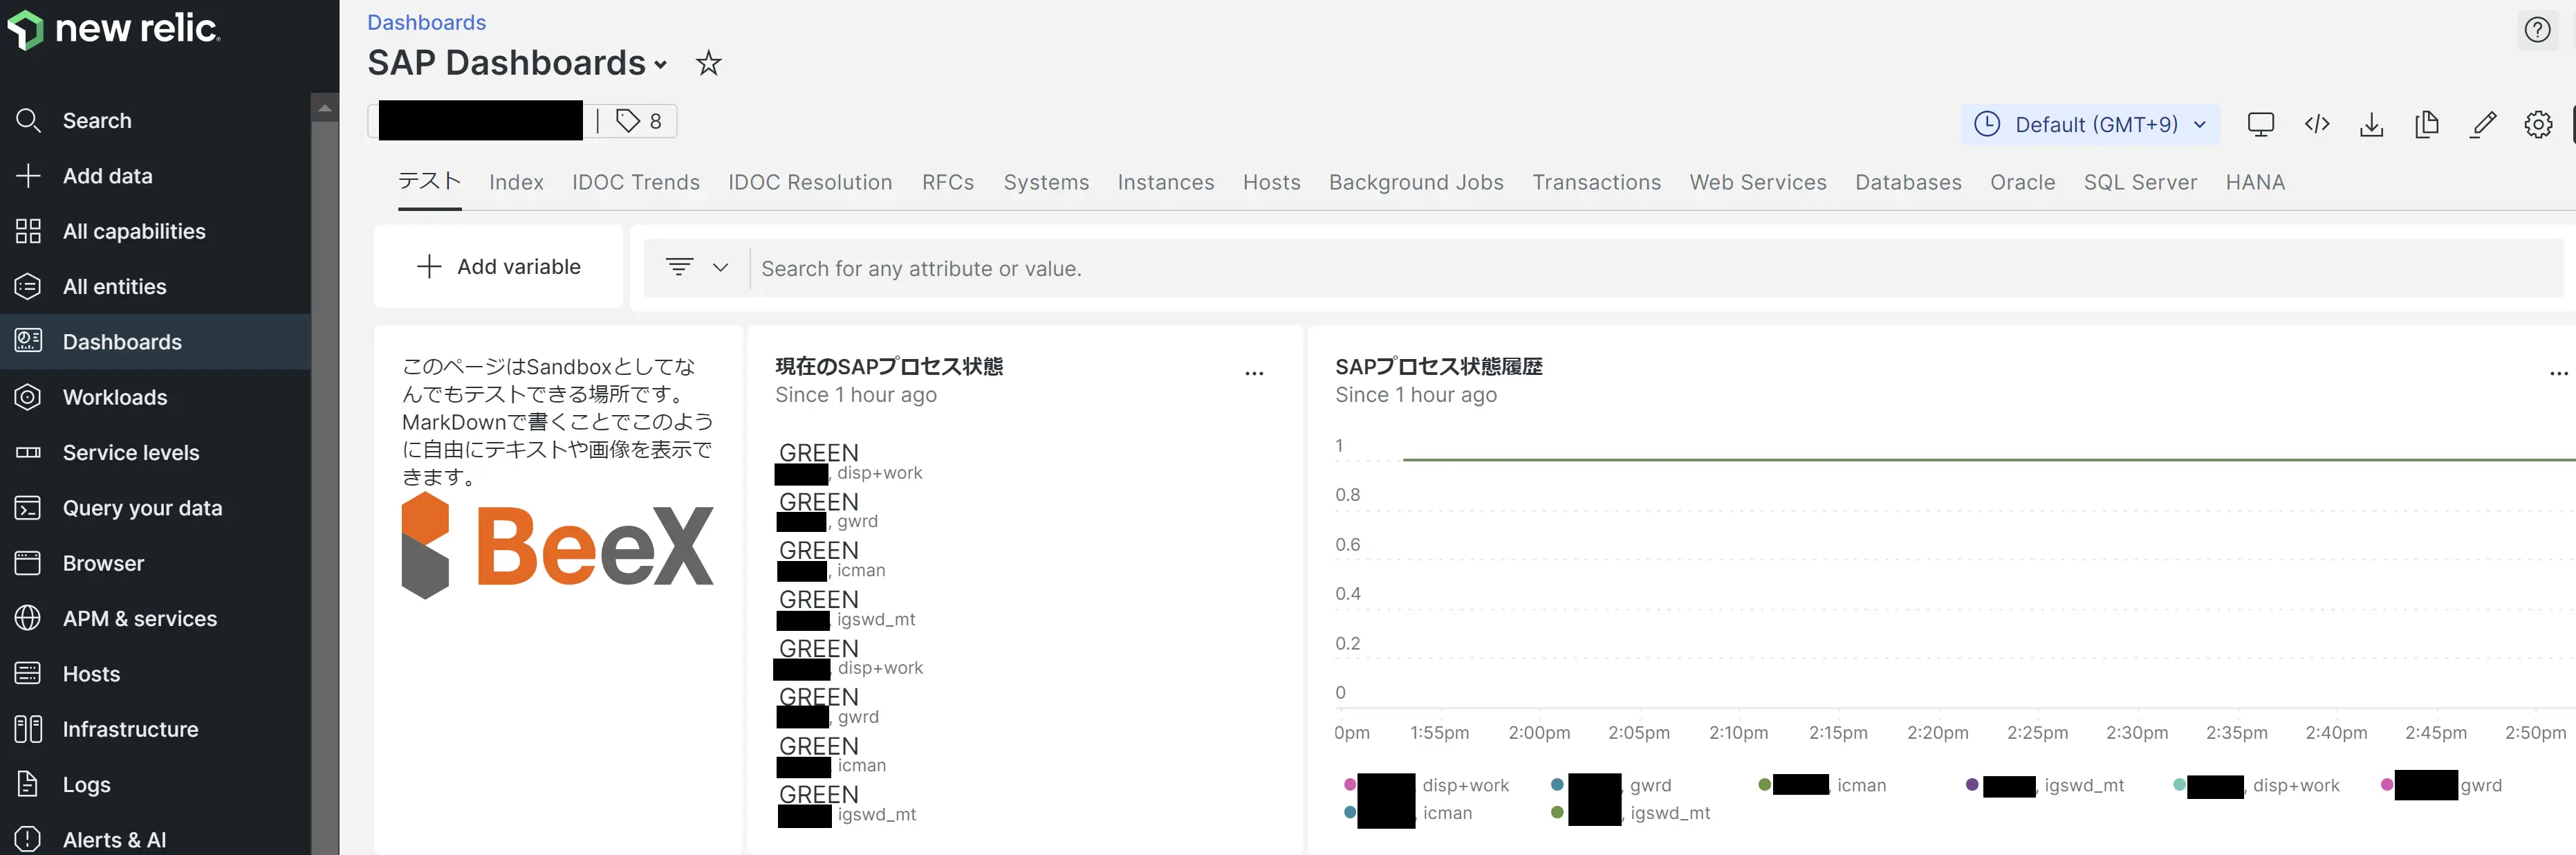Open dashboard settings gear icon
This screenshot has width=2576, height=855.
coord(2538,124)
